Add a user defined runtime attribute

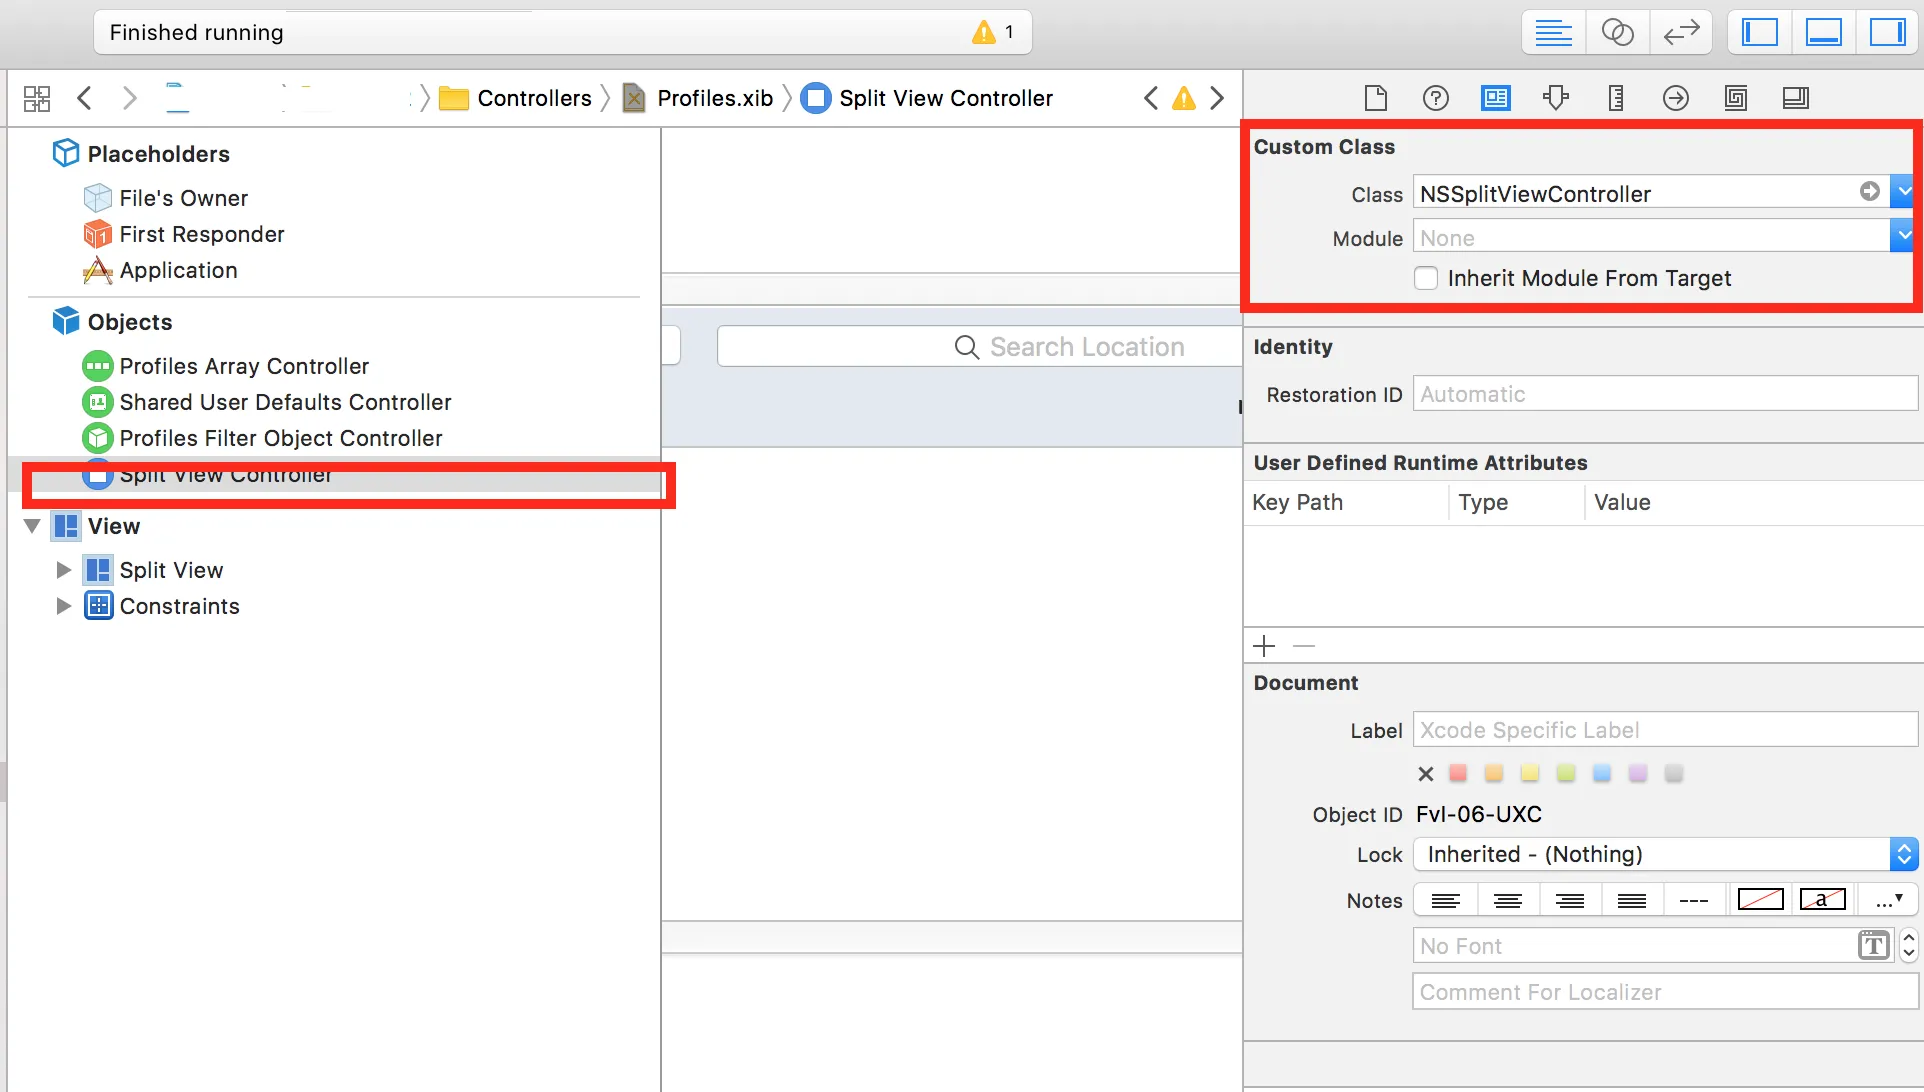(x=1264, y=646)
